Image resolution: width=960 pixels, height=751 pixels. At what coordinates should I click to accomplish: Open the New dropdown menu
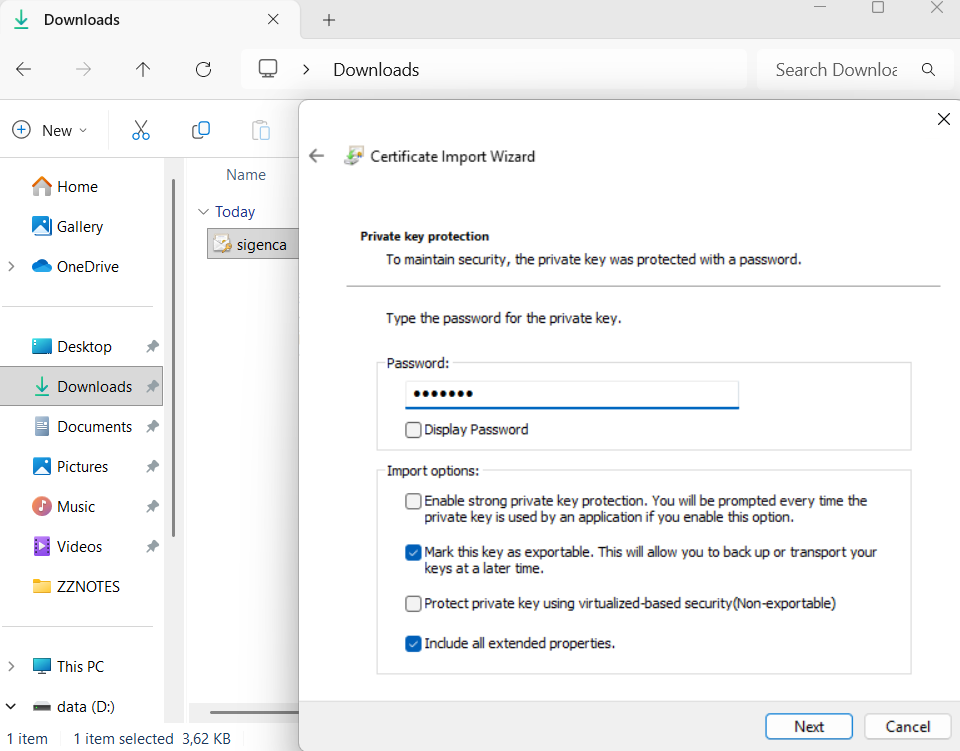click(x=50, y=130)
